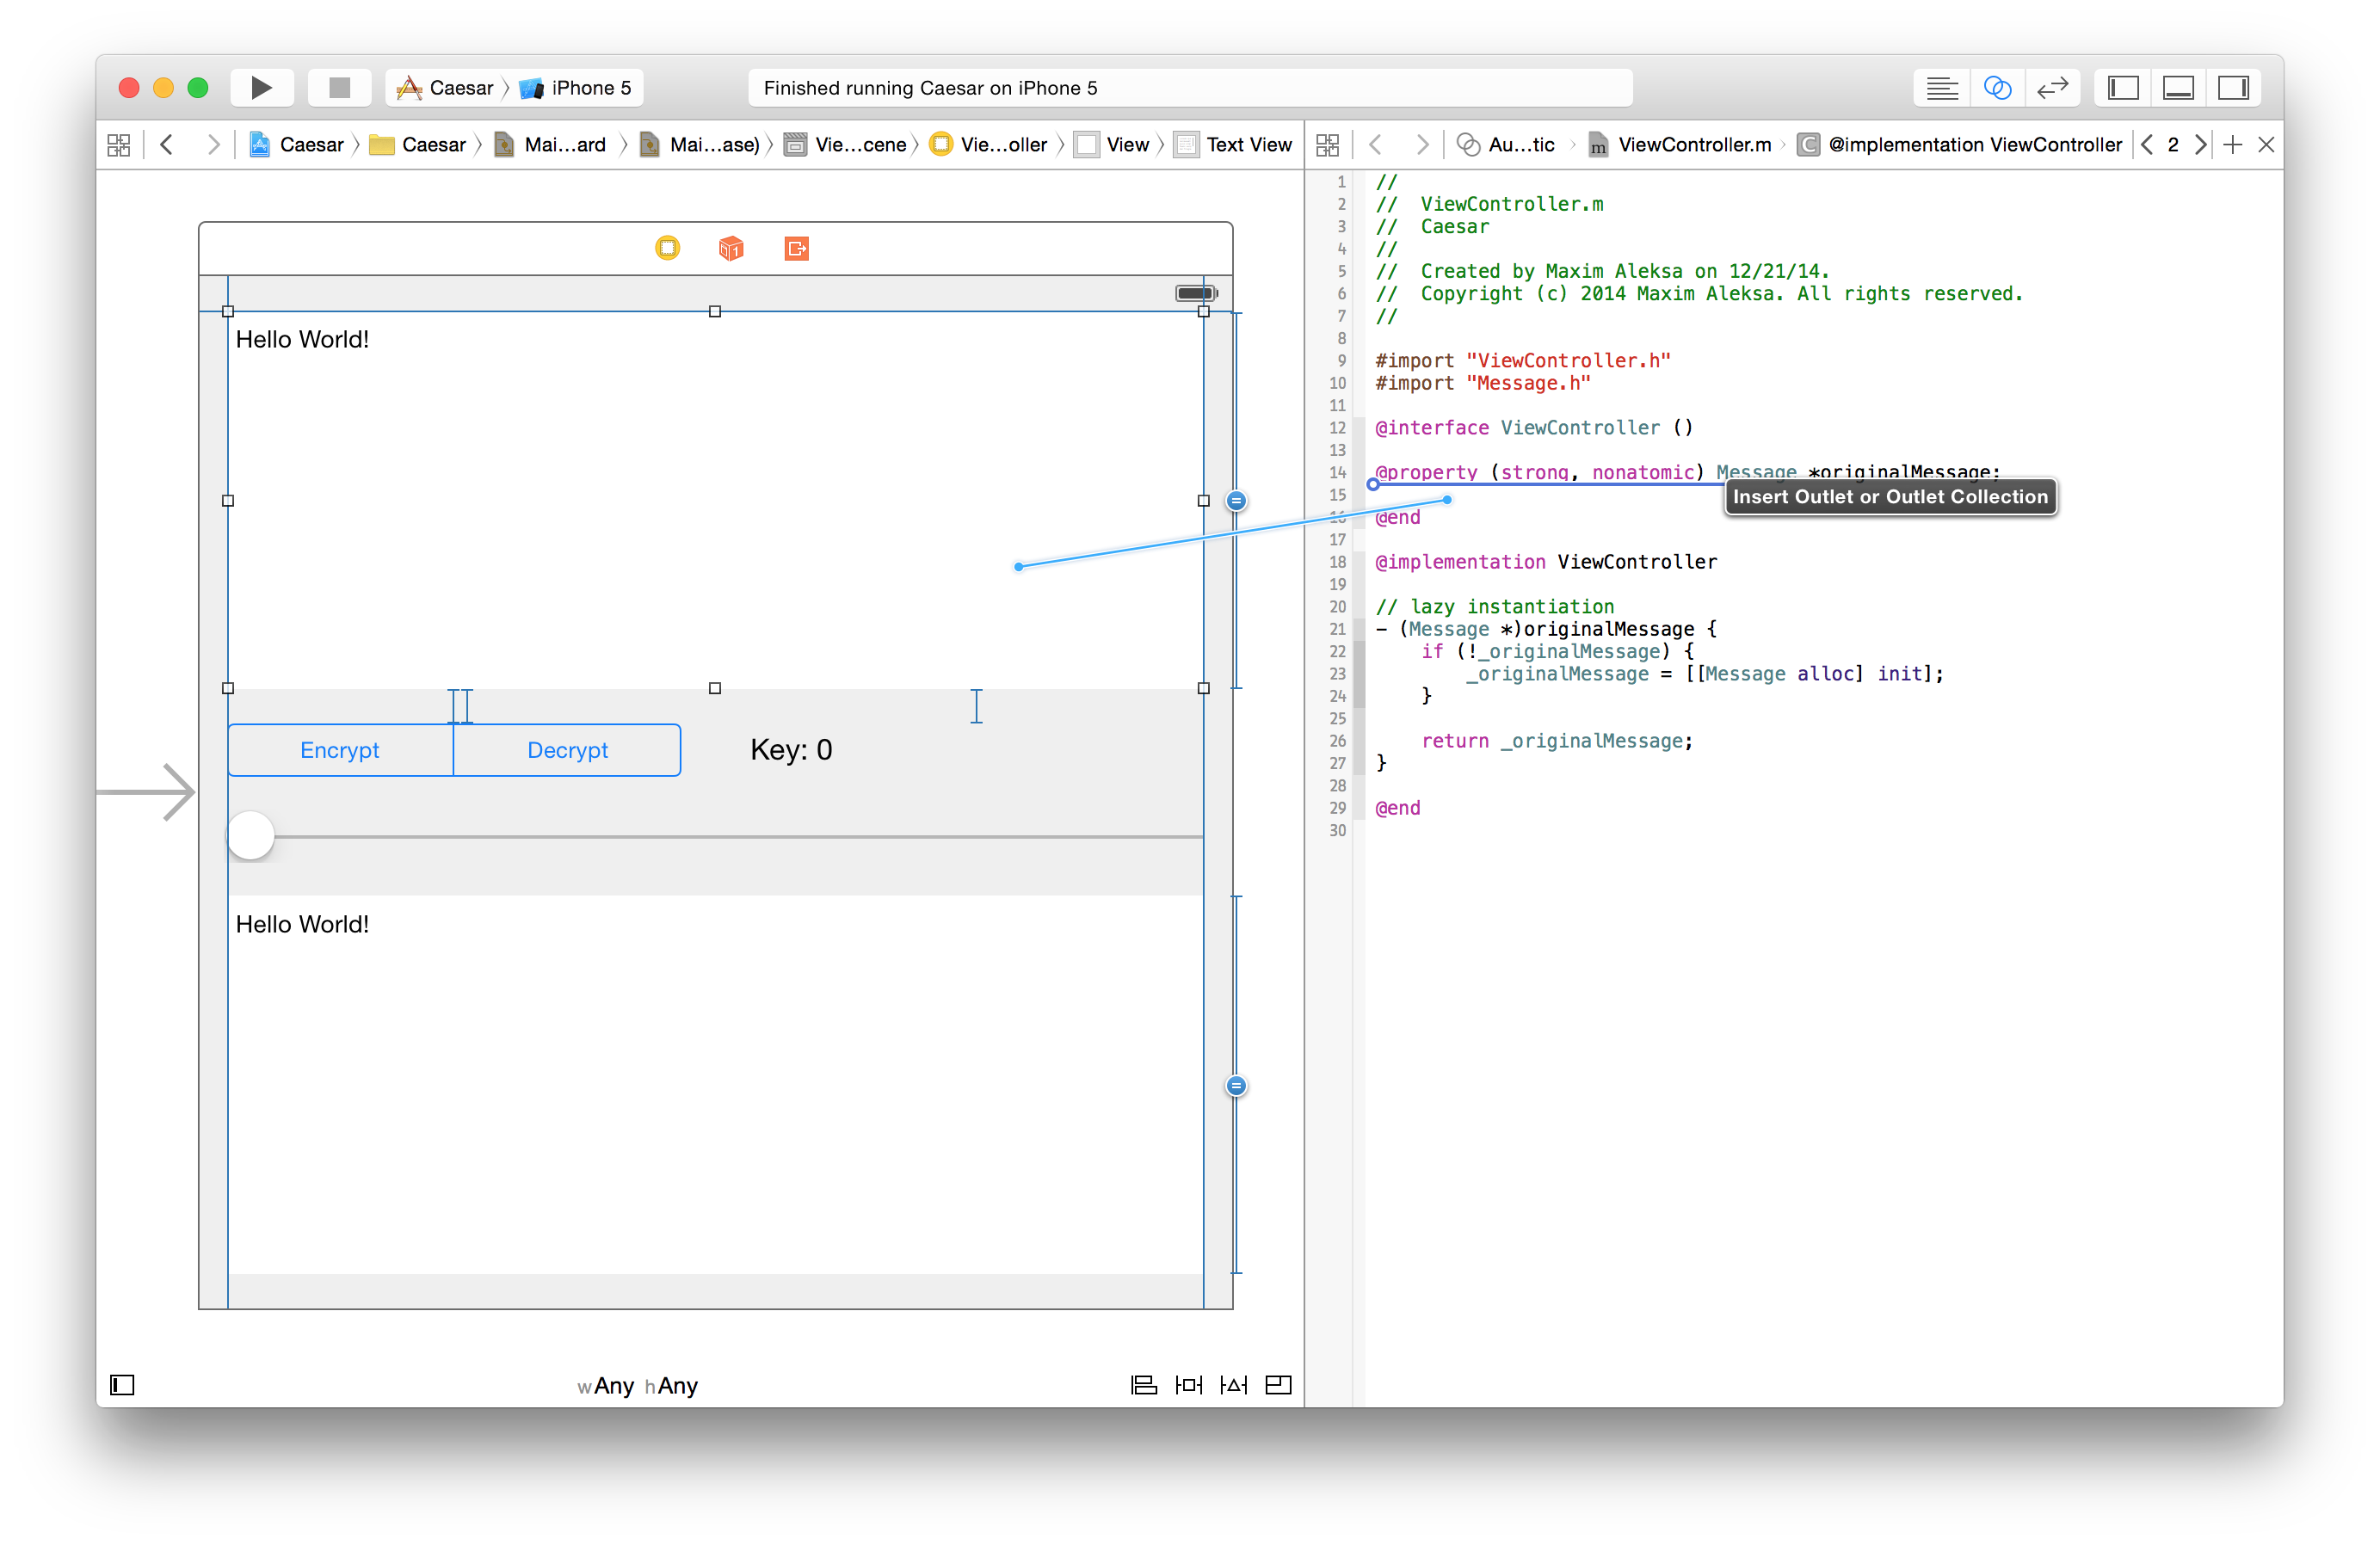Open related items menu in storyboard editor

(x=119, y=145)
